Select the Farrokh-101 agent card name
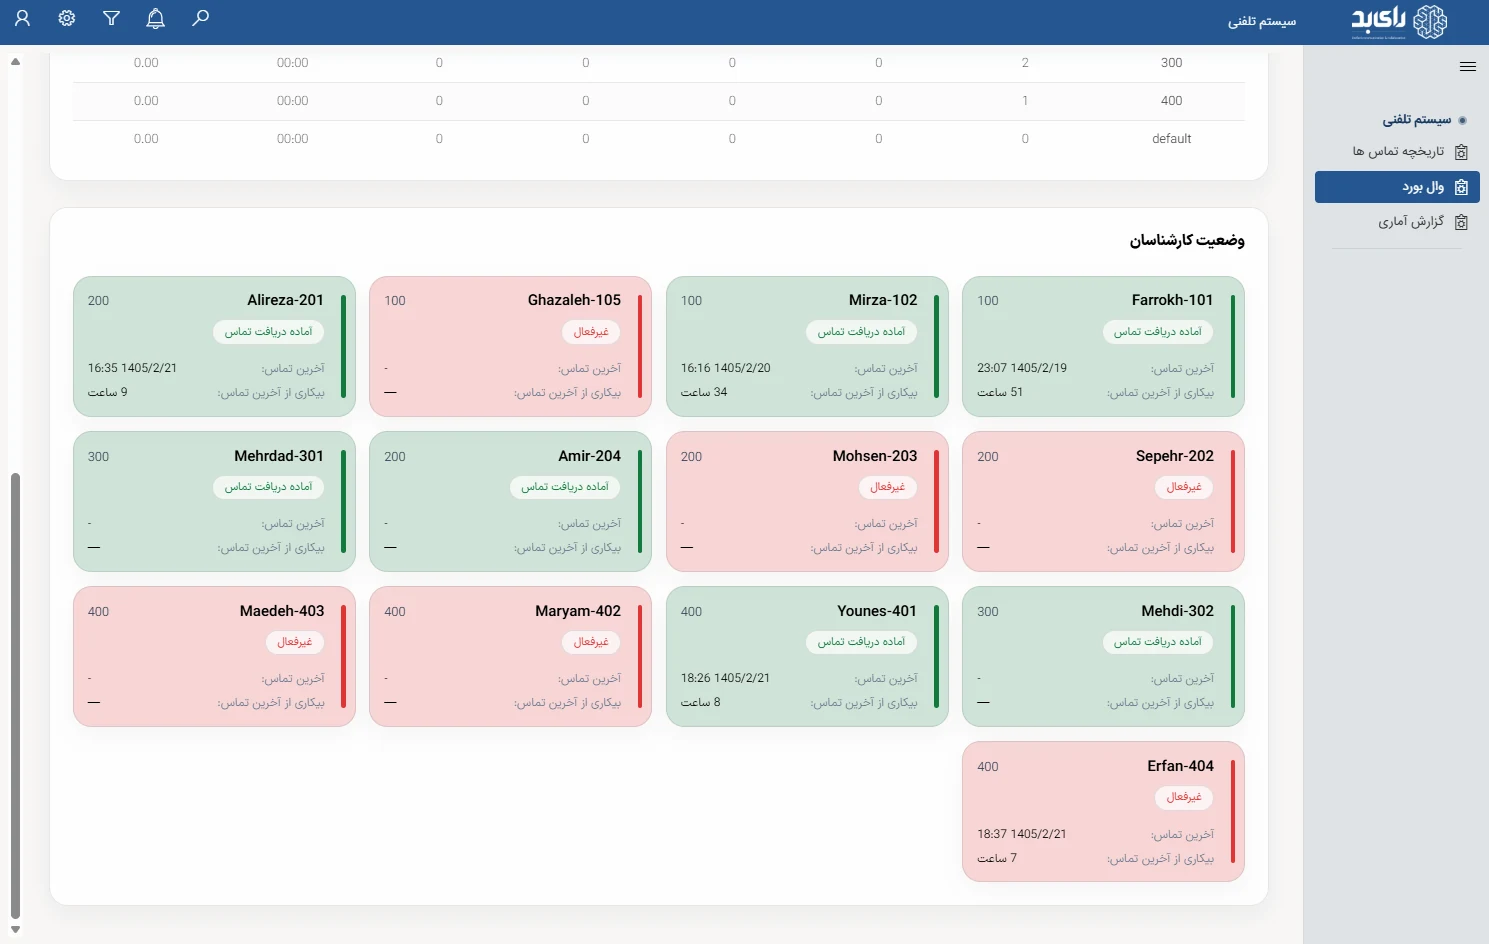Screen dimensions: 1489x944 click(x=1172, y=300)
